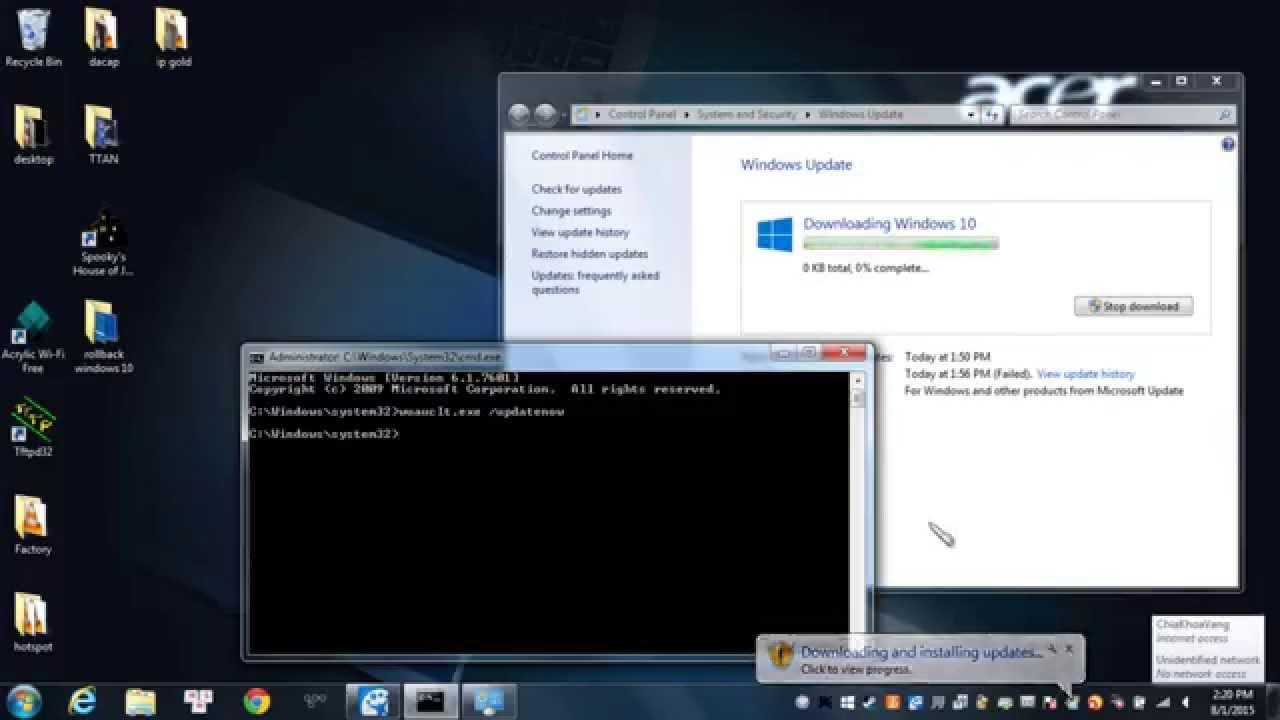
Task: Switch to System and Security in the breadcrumb
Action: coord(746,114)
